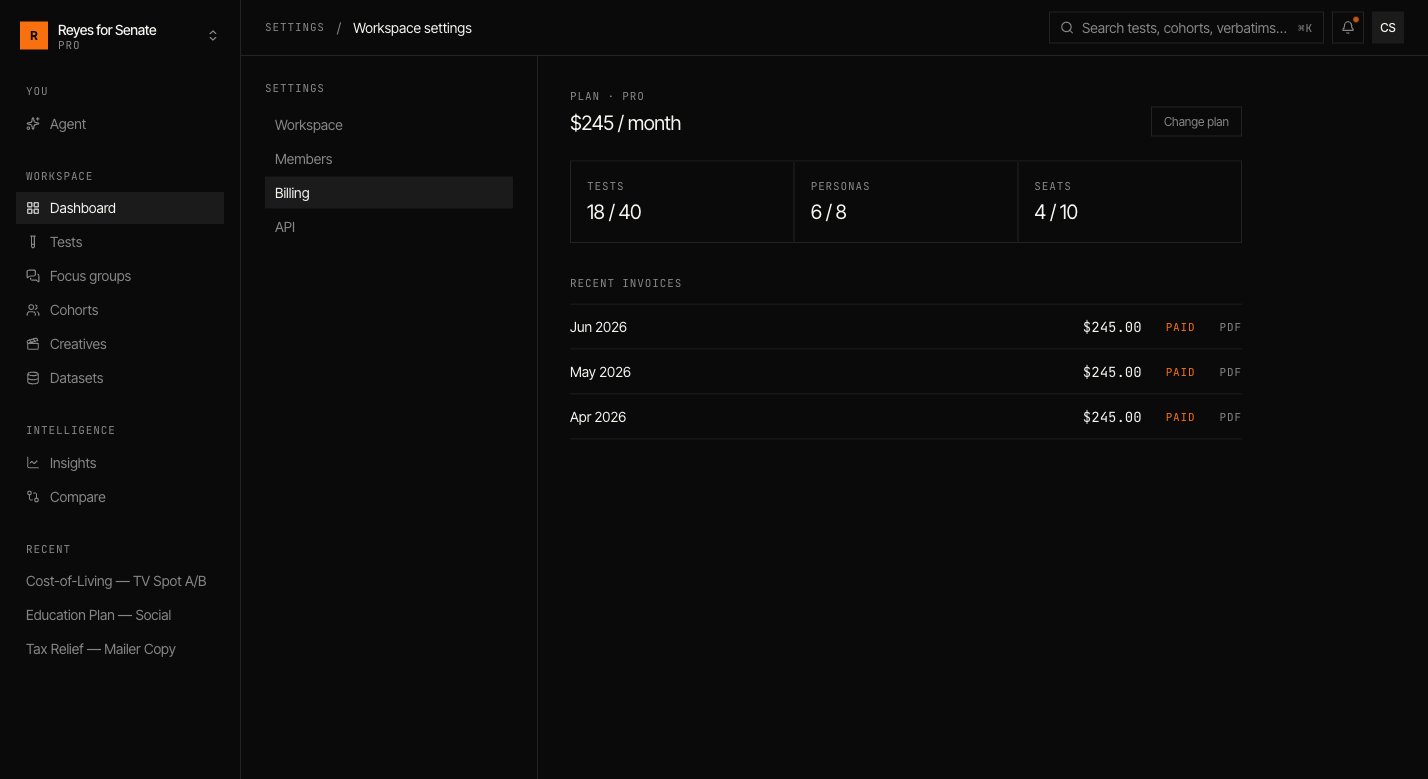Open recent Cost-of-Living — TV Spot A/B

pos(116,581)
